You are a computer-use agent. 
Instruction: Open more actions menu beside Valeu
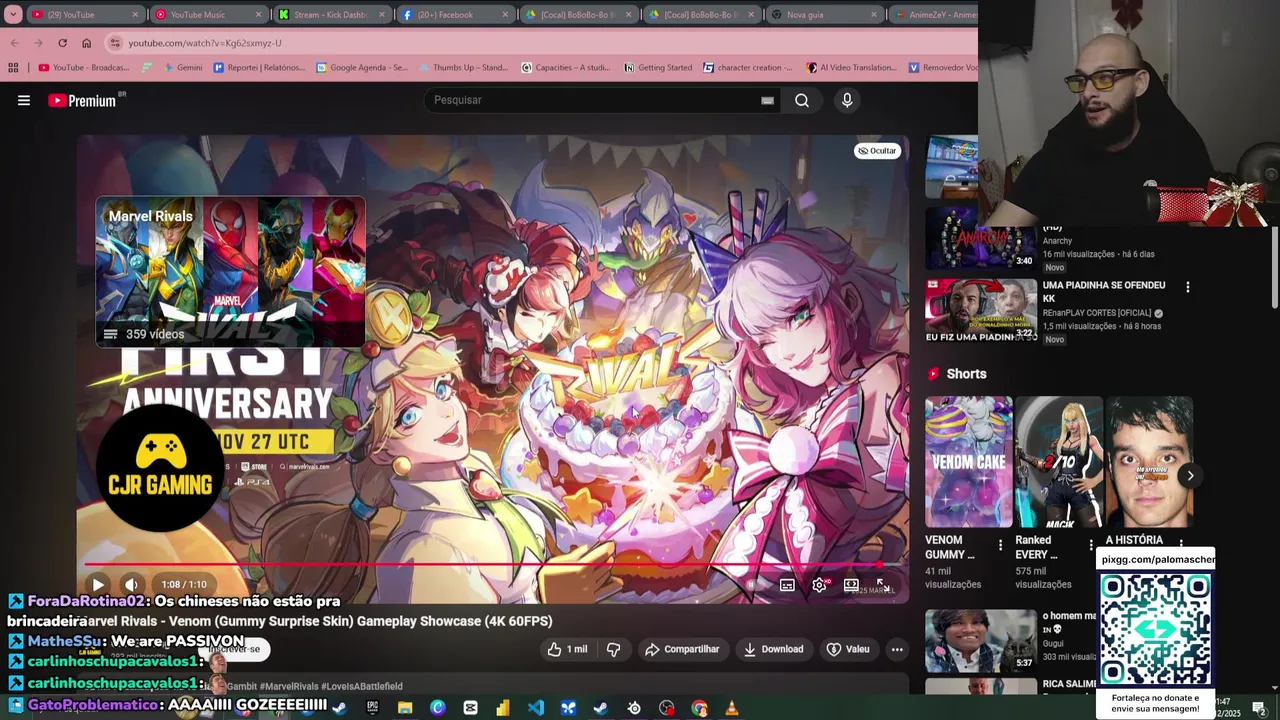897,649
